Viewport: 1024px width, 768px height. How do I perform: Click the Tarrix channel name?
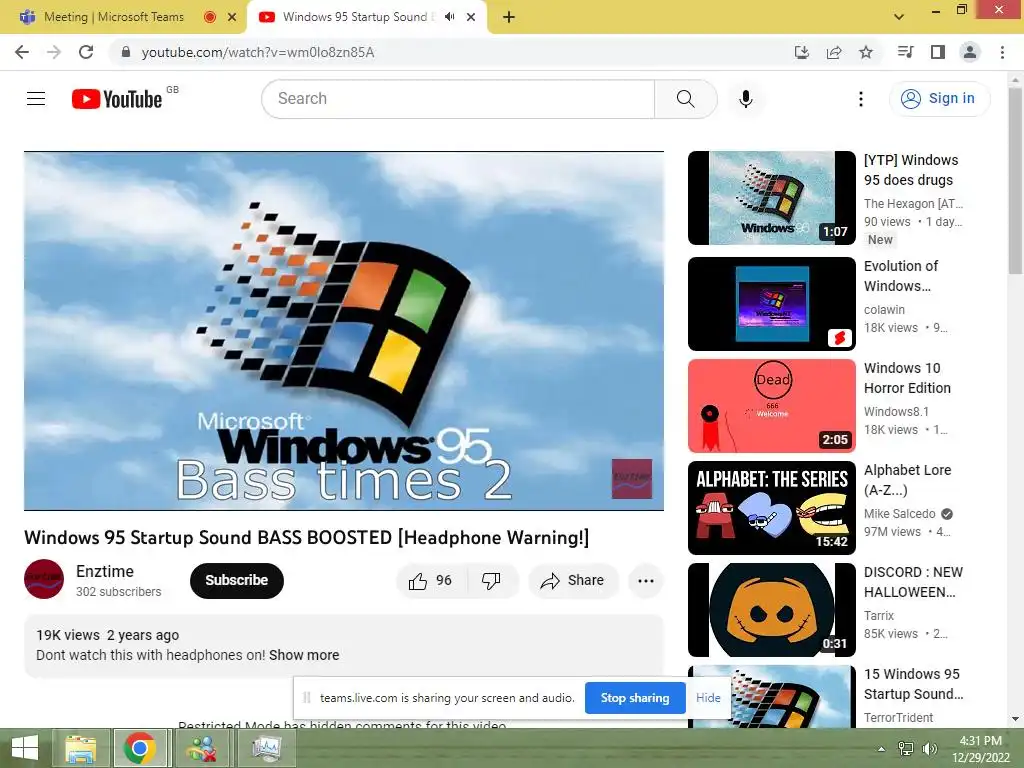coord(878,616)
